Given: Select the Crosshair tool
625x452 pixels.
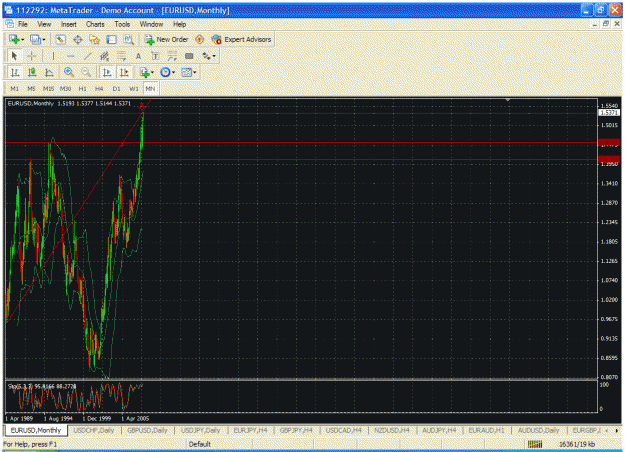Looking at the screenshot, I should [31, 56].
